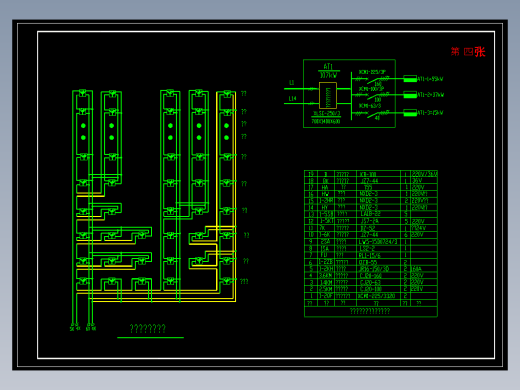Click the underlined title below the left wiring diagram
Image resolution: width=520 pixels, height=390 pixels.
[x=148, y=329]
